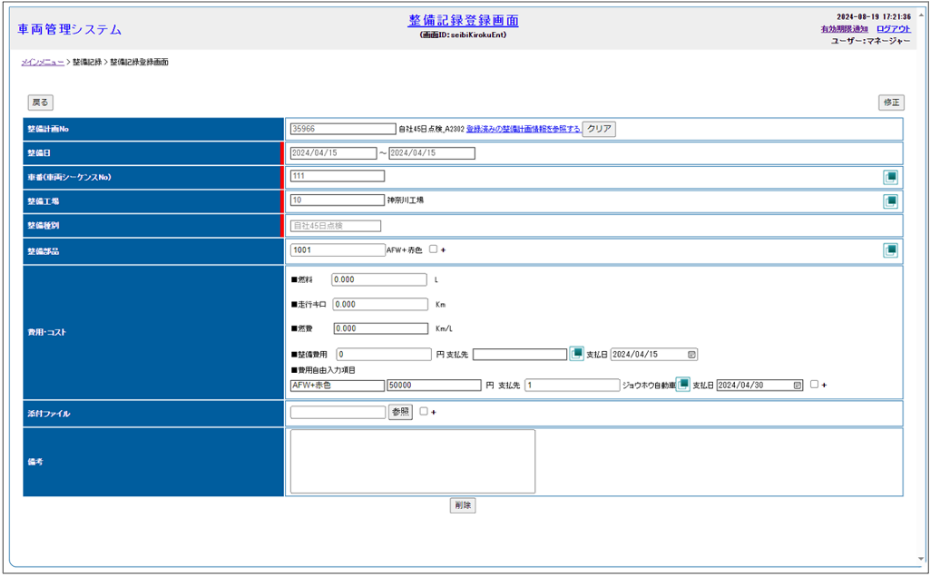Open the 登録済みの整備計画情報を参照する link
Screen dimensions: 930x576
(x=523, y=129)
